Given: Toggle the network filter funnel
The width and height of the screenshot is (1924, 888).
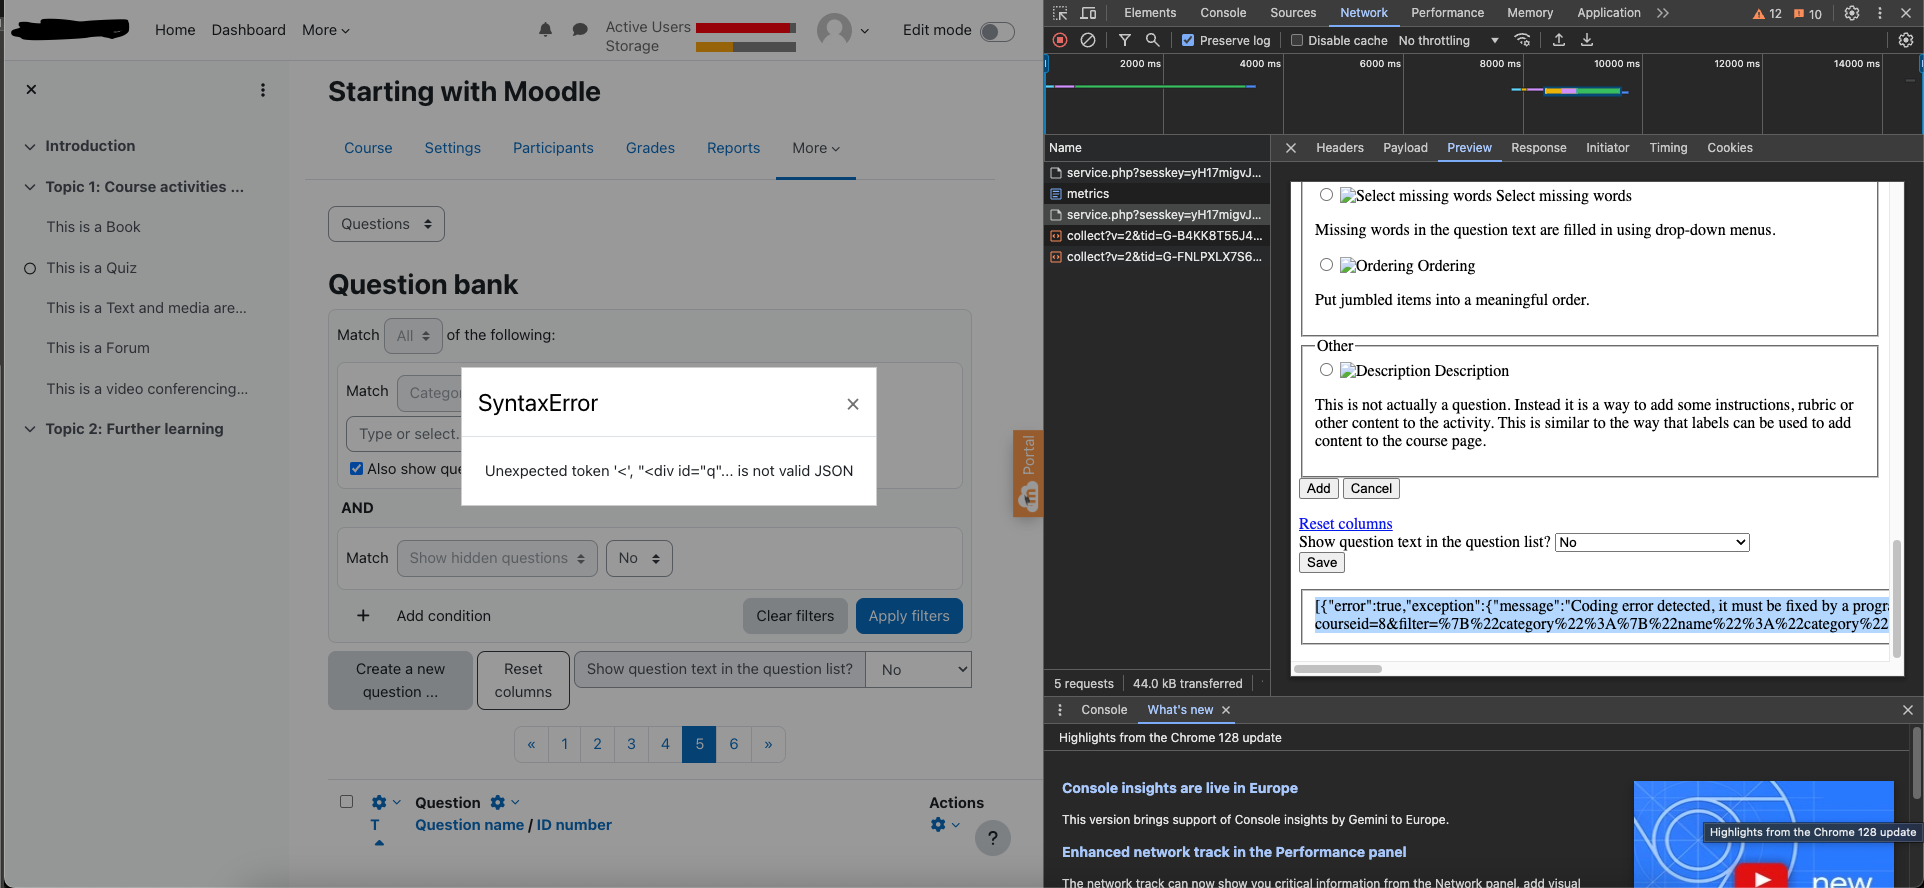Looking at the screenshot, I should point(1125,40).
